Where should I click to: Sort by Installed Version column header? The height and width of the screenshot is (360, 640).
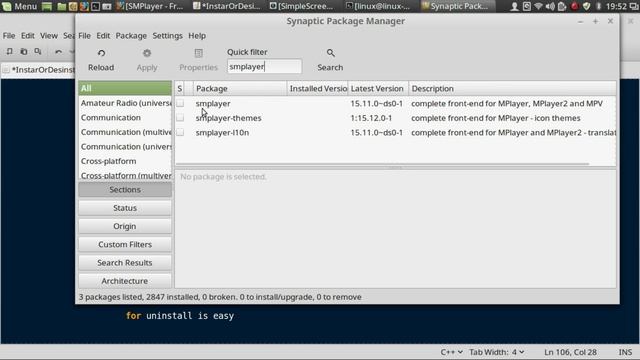318,89
